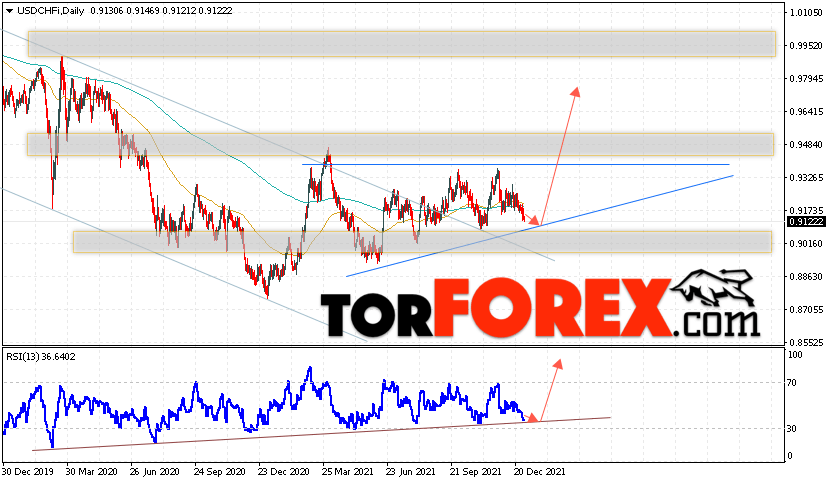Viewport: 830px width, 483px height.
Task: Click the 0.96415 price axis label
Action: [x=806, y=112]
